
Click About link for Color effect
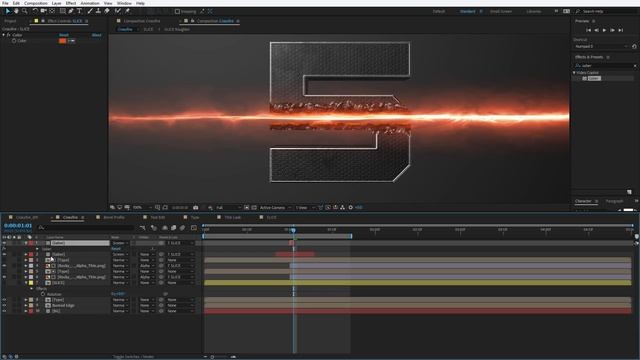tap(97, 35)
